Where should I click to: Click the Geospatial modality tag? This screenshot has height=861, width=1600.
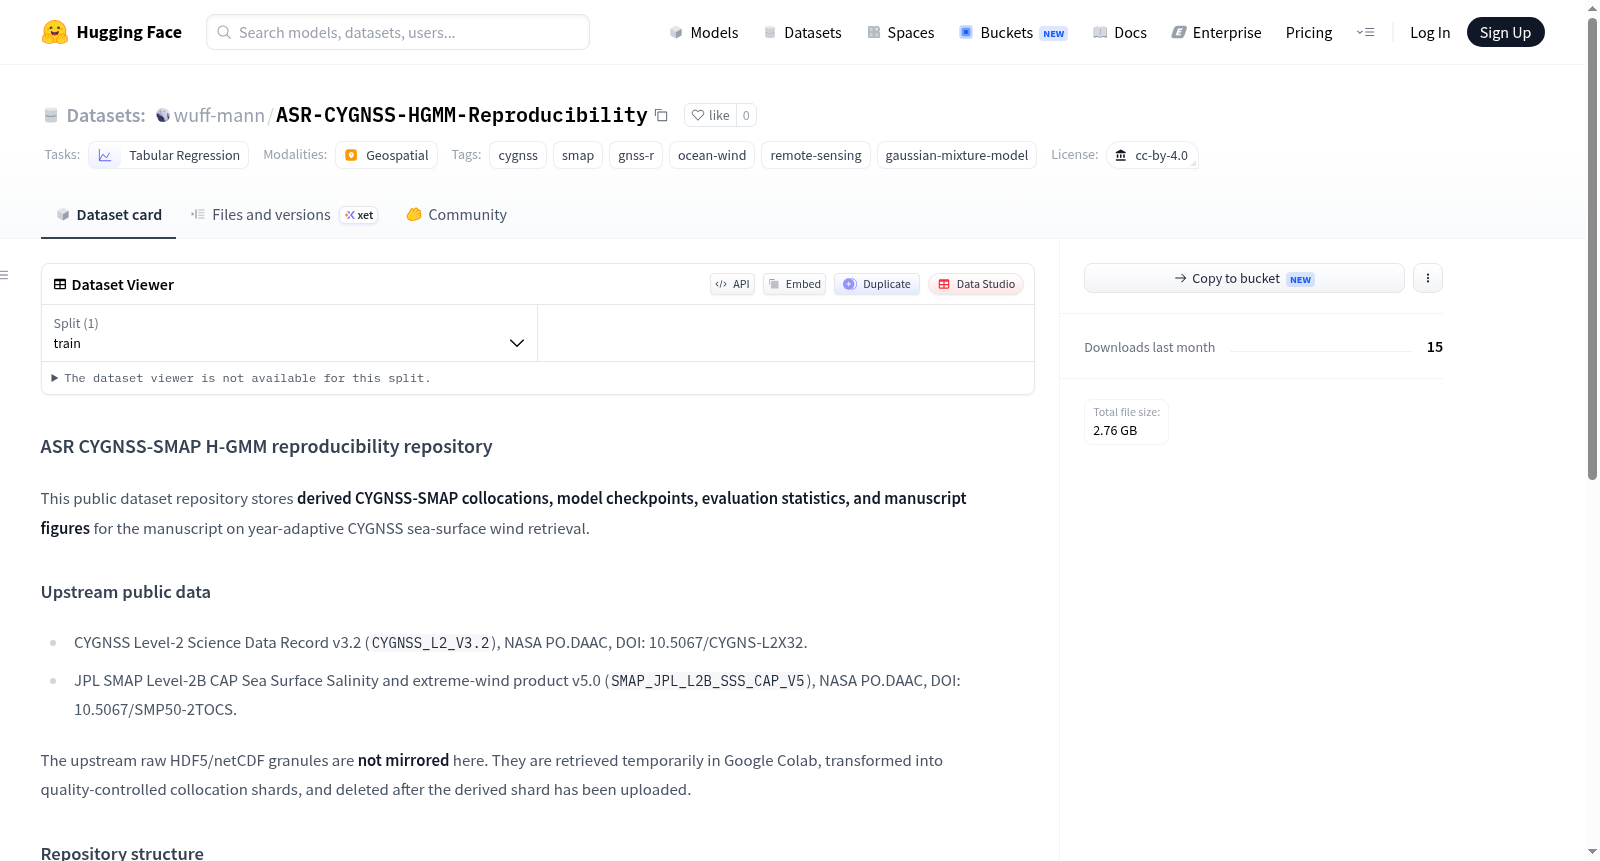tap(386, 155)
